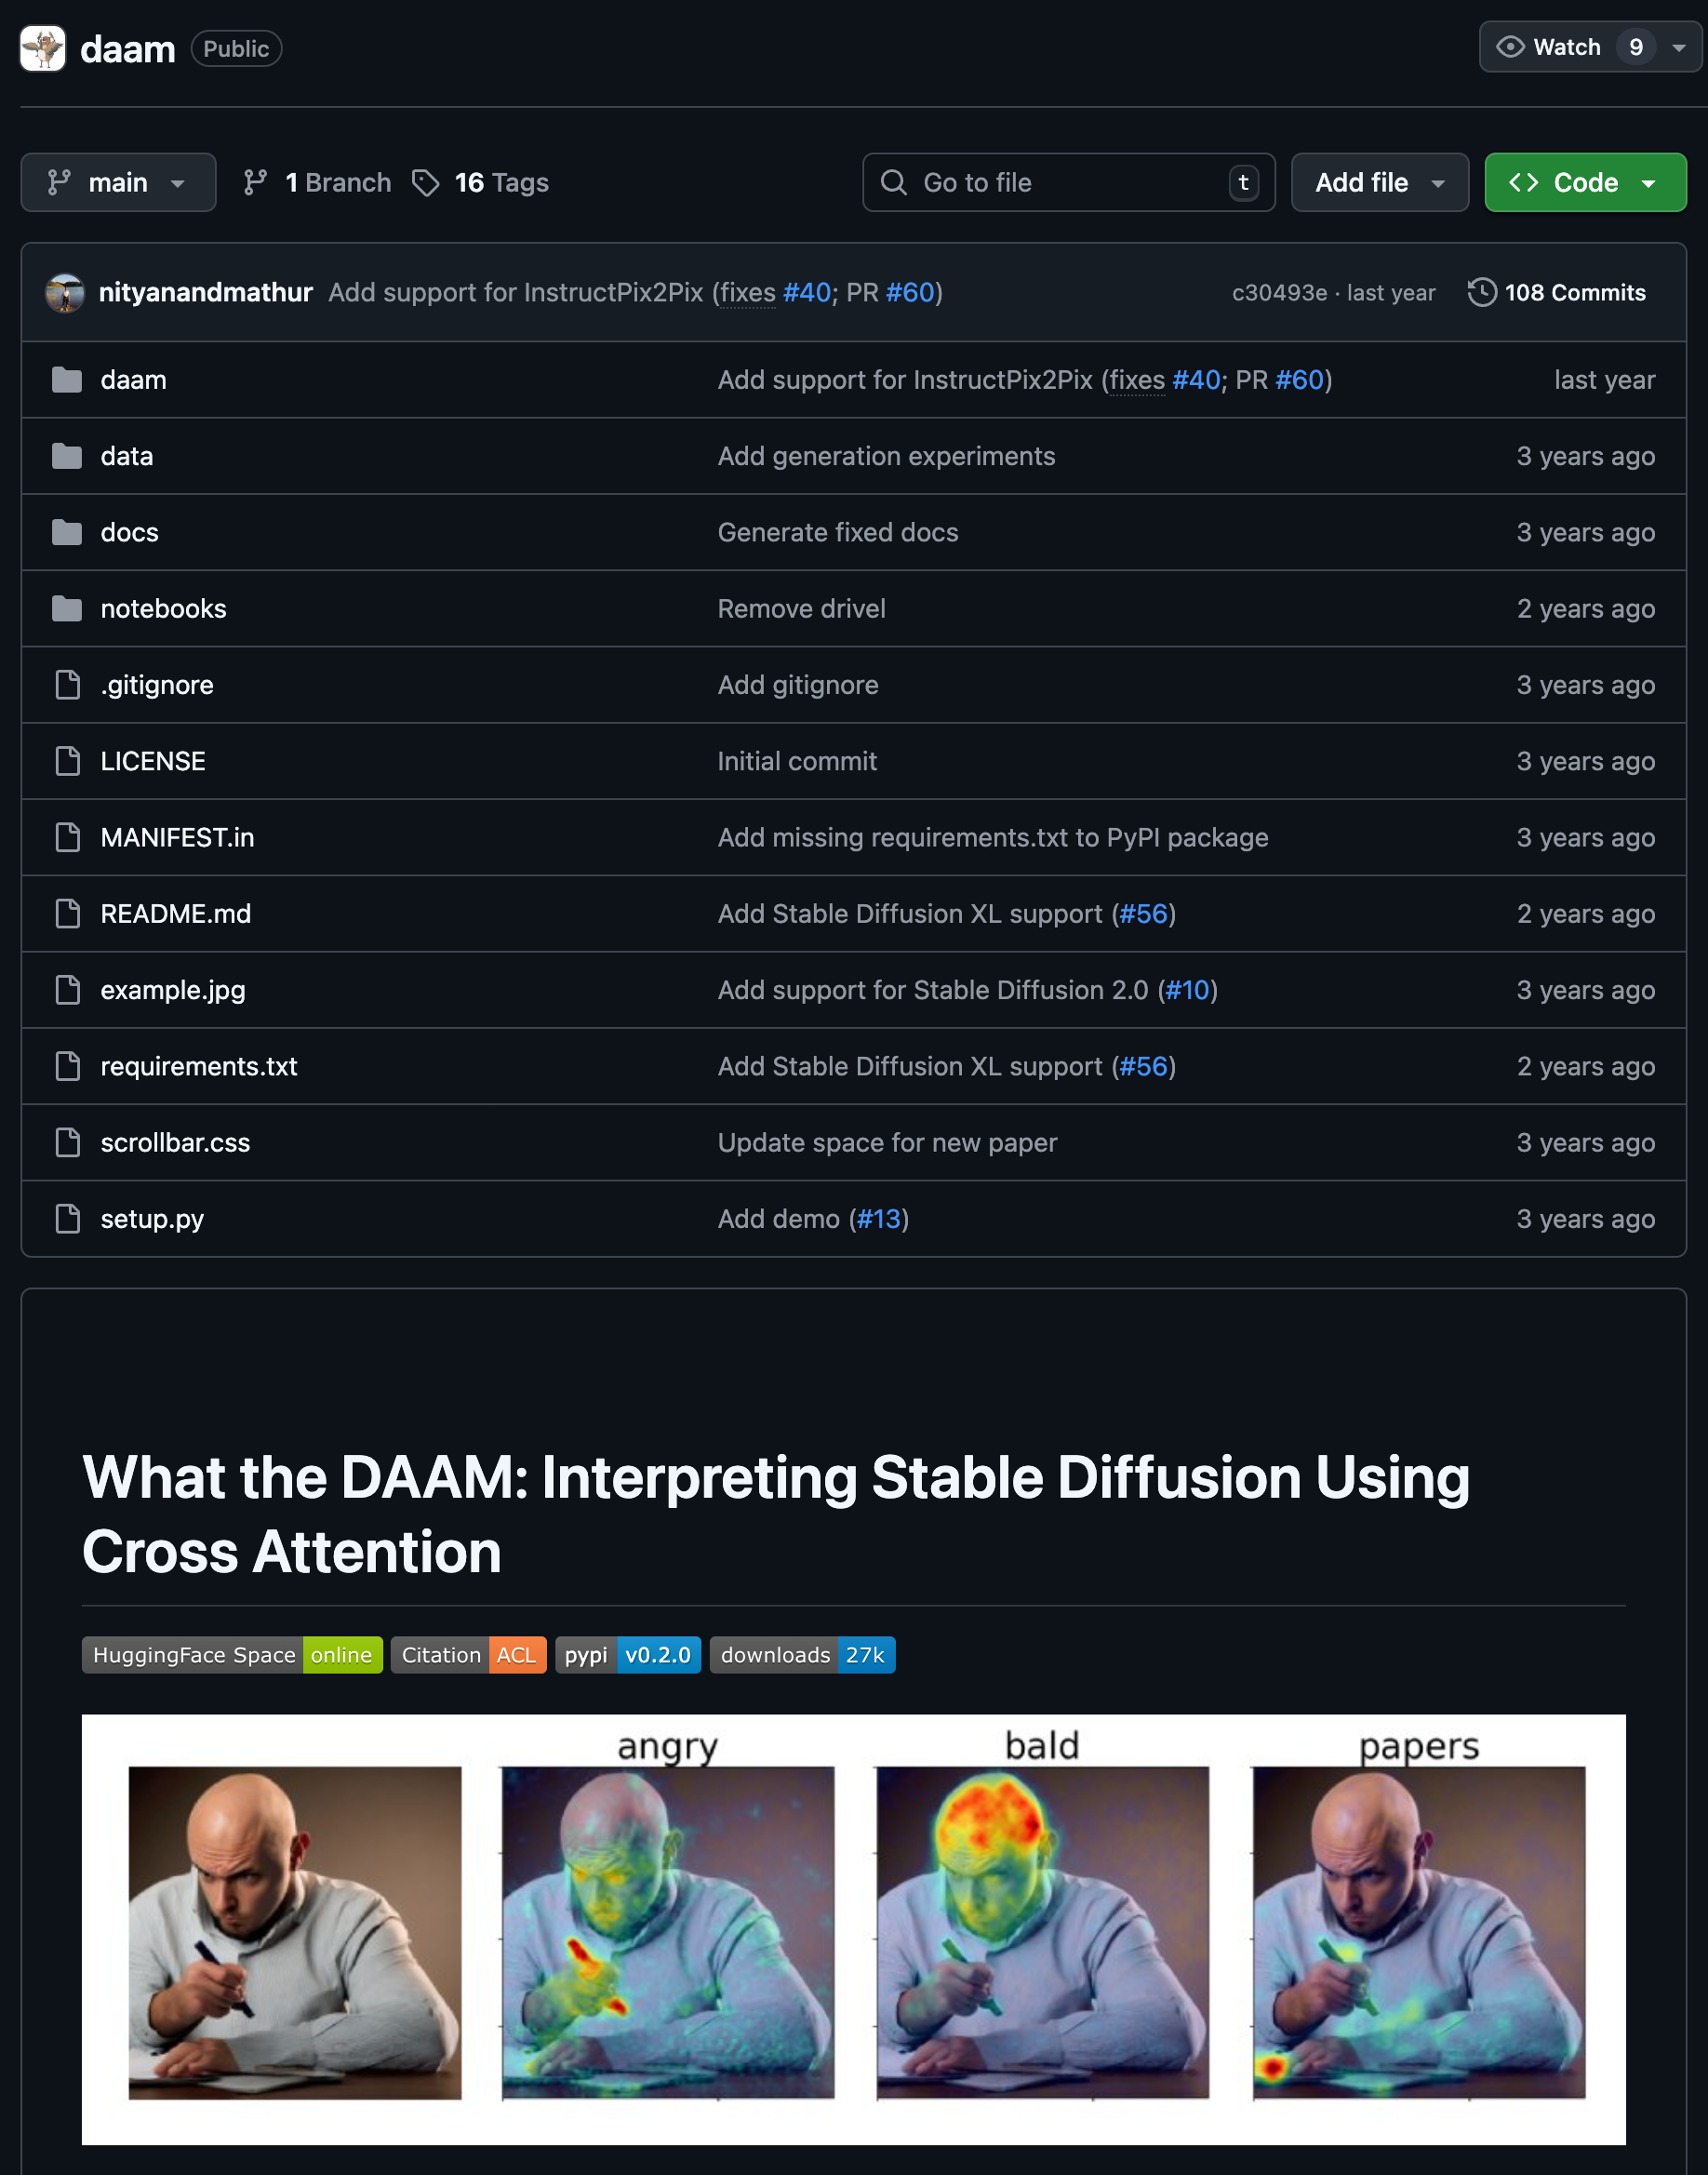Click the 't' keyboard shortcut hint
The image size is (1708, 2175).
click(x=1244, y=182)
